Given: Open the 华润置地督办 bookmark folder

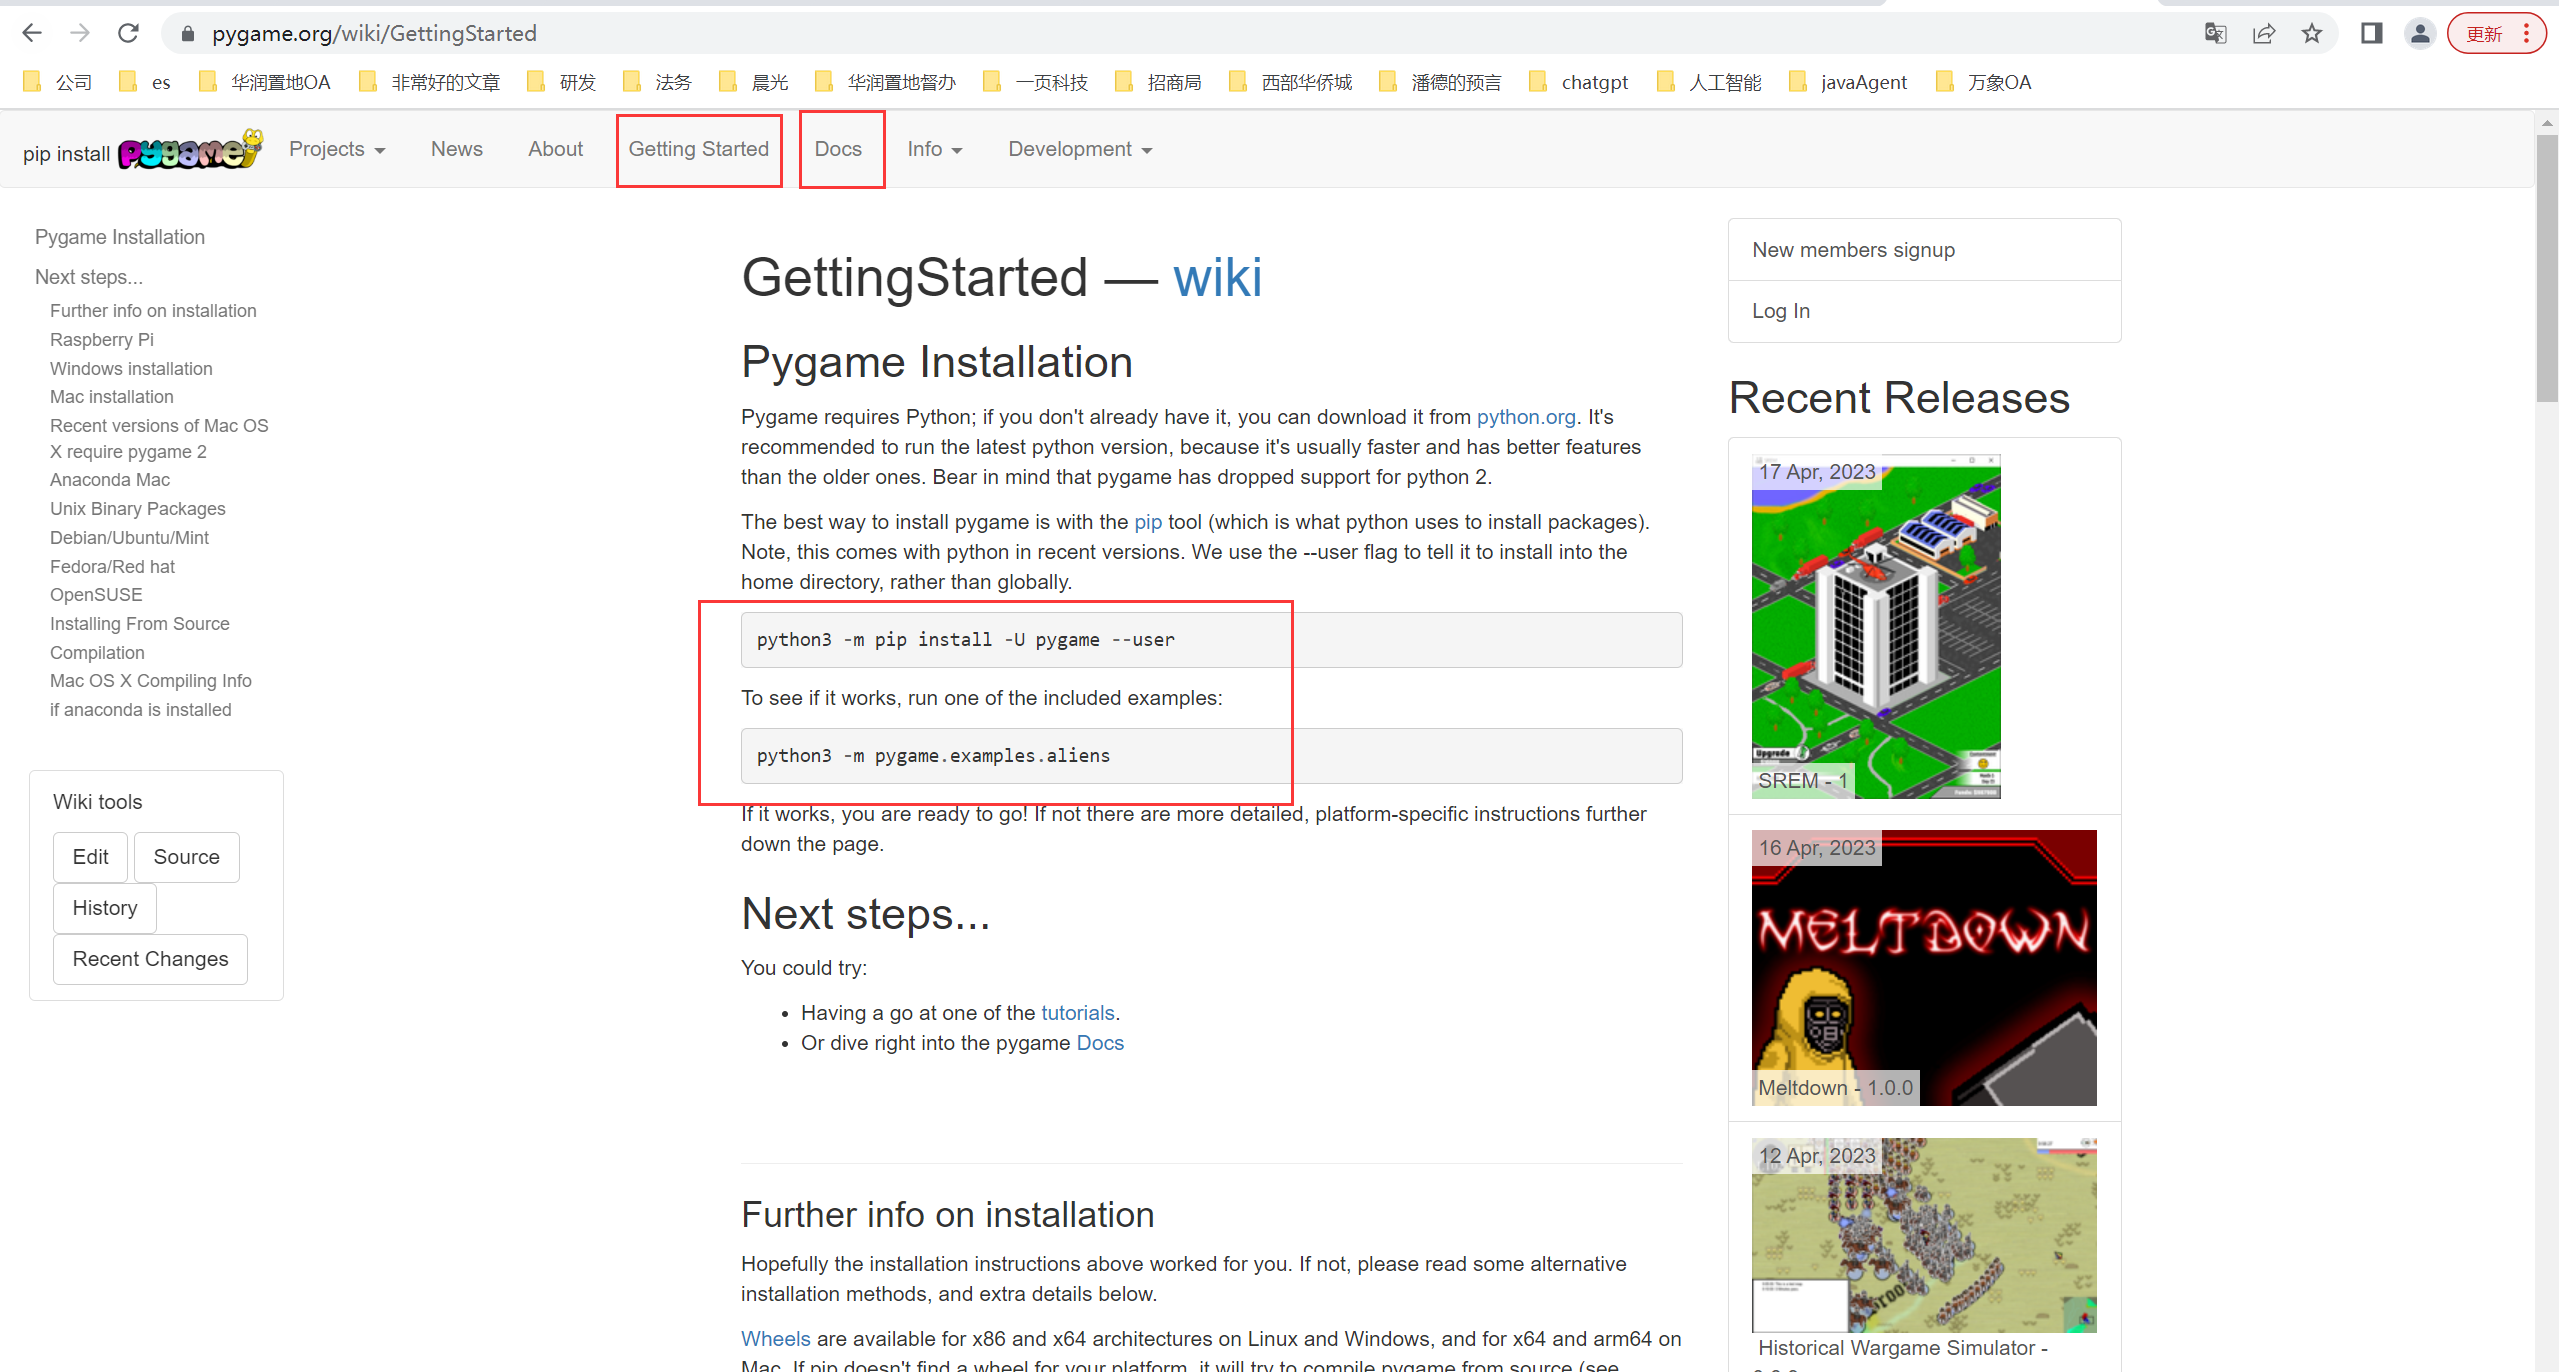Looking at the screenshot, I should [886, 82].
